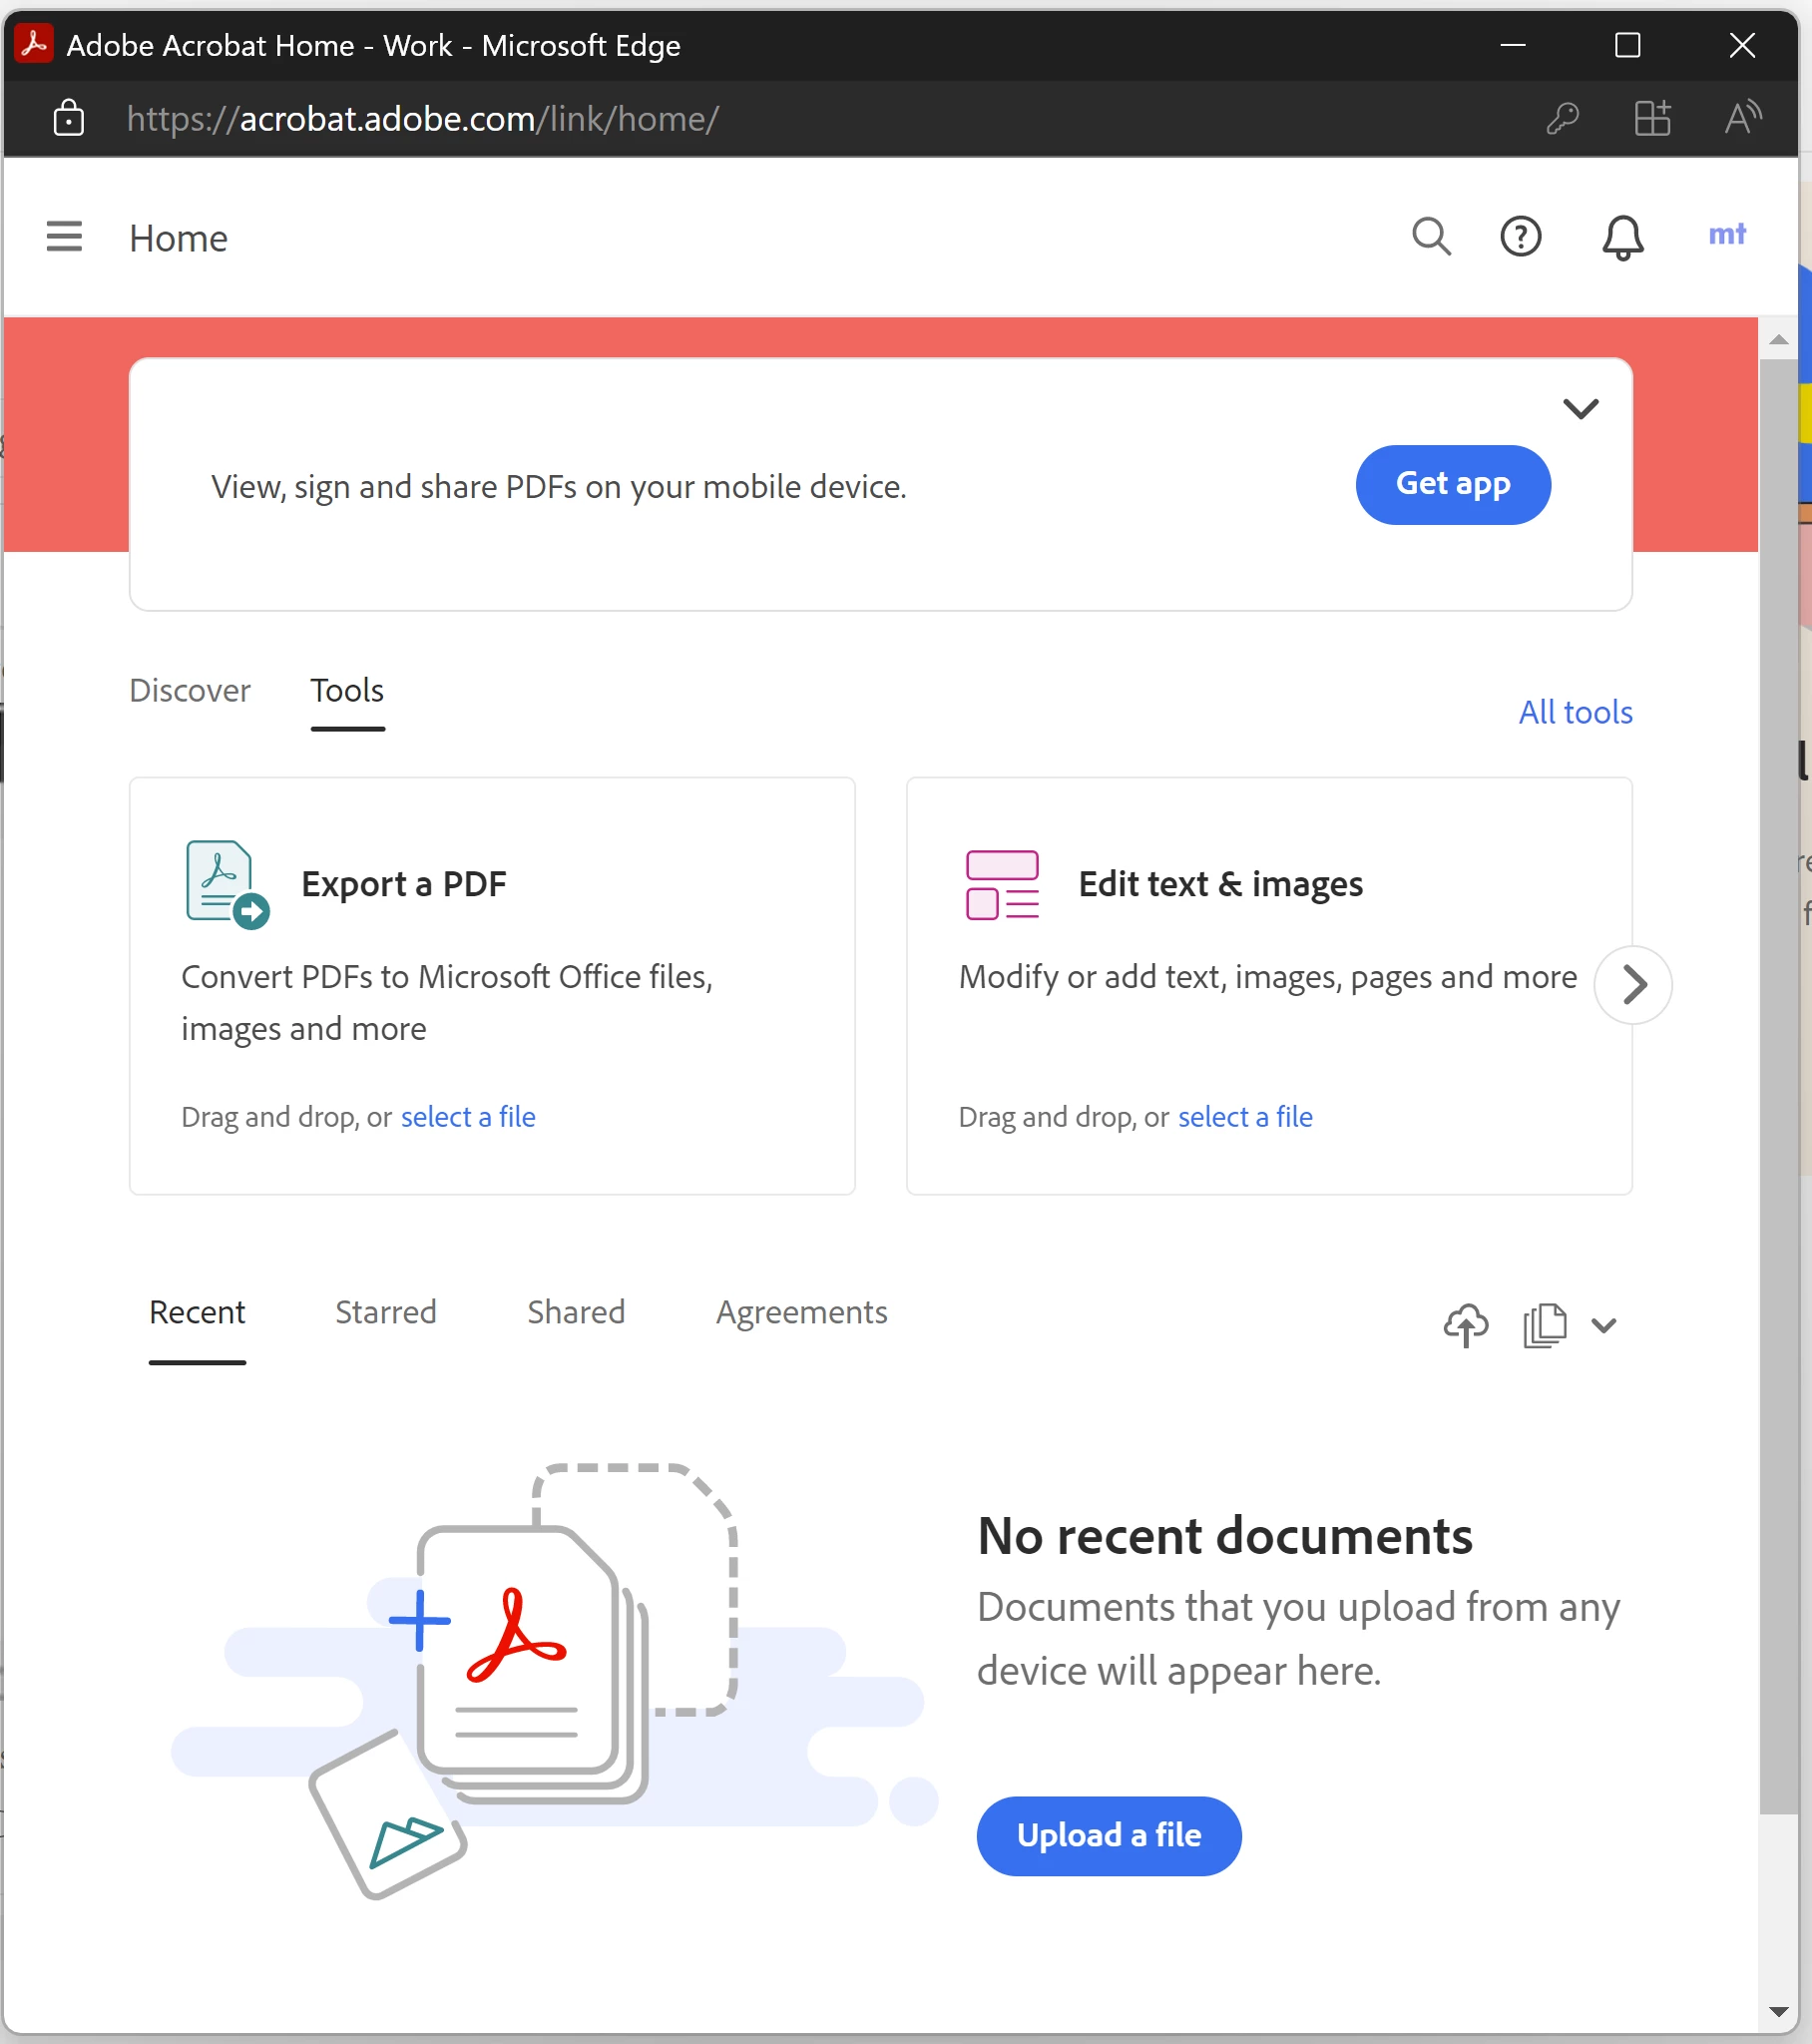Click the Home page title

[178, 238]
